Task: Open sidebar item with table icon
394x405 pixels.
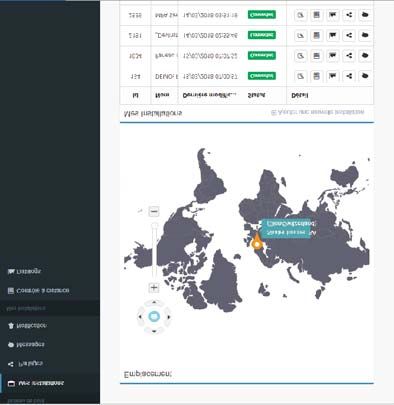Action: [x=50, y=291]
